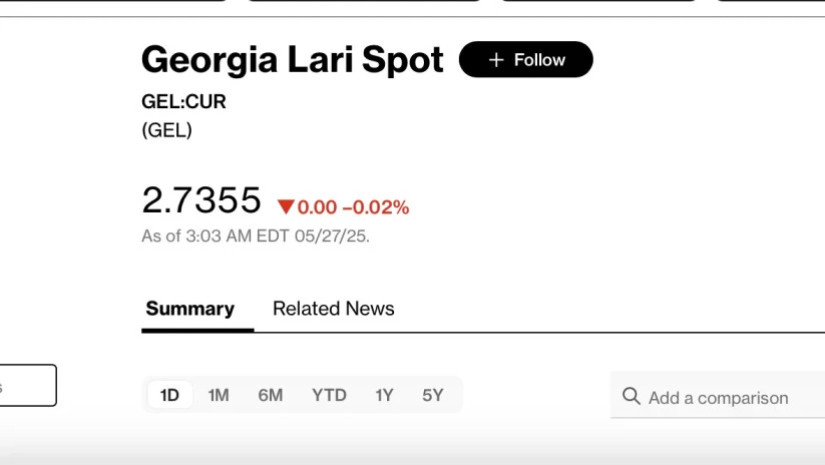Open the Summary tab
825x465 pixels.
(x=190, y=309)
